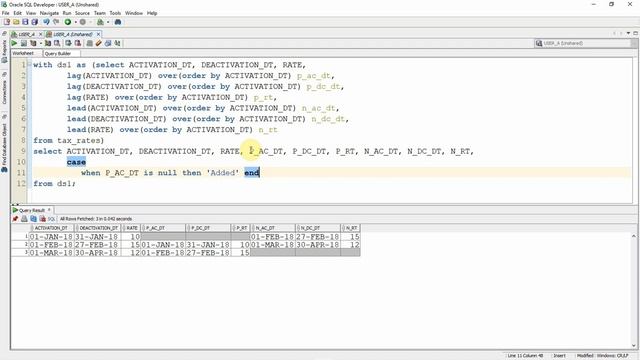The width and height of the screenshot is (640, 360).
Task: Click the 'Insert' mode indicator in status bar
Action: [x=559, y=356]
